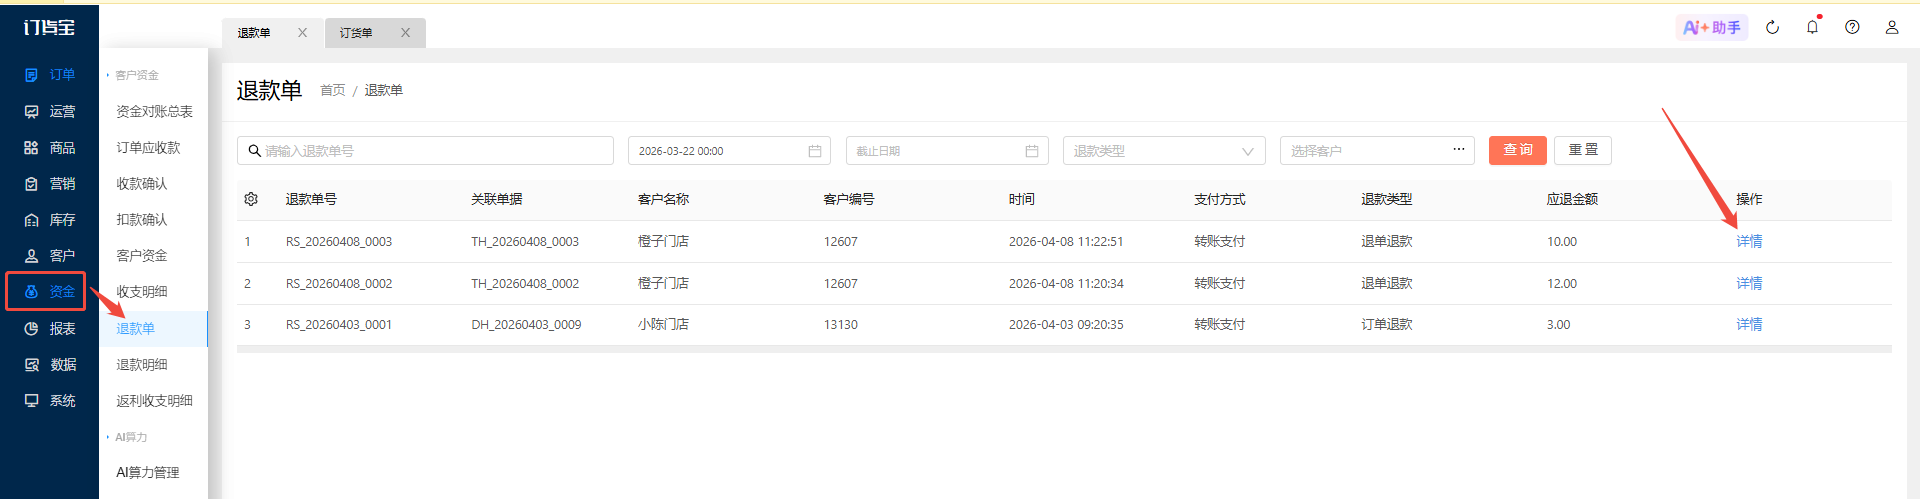The width and height of the screenshot is (1920, 499).
Task: Open 扣款确认 menu item
Action: [x=142, y=219]
